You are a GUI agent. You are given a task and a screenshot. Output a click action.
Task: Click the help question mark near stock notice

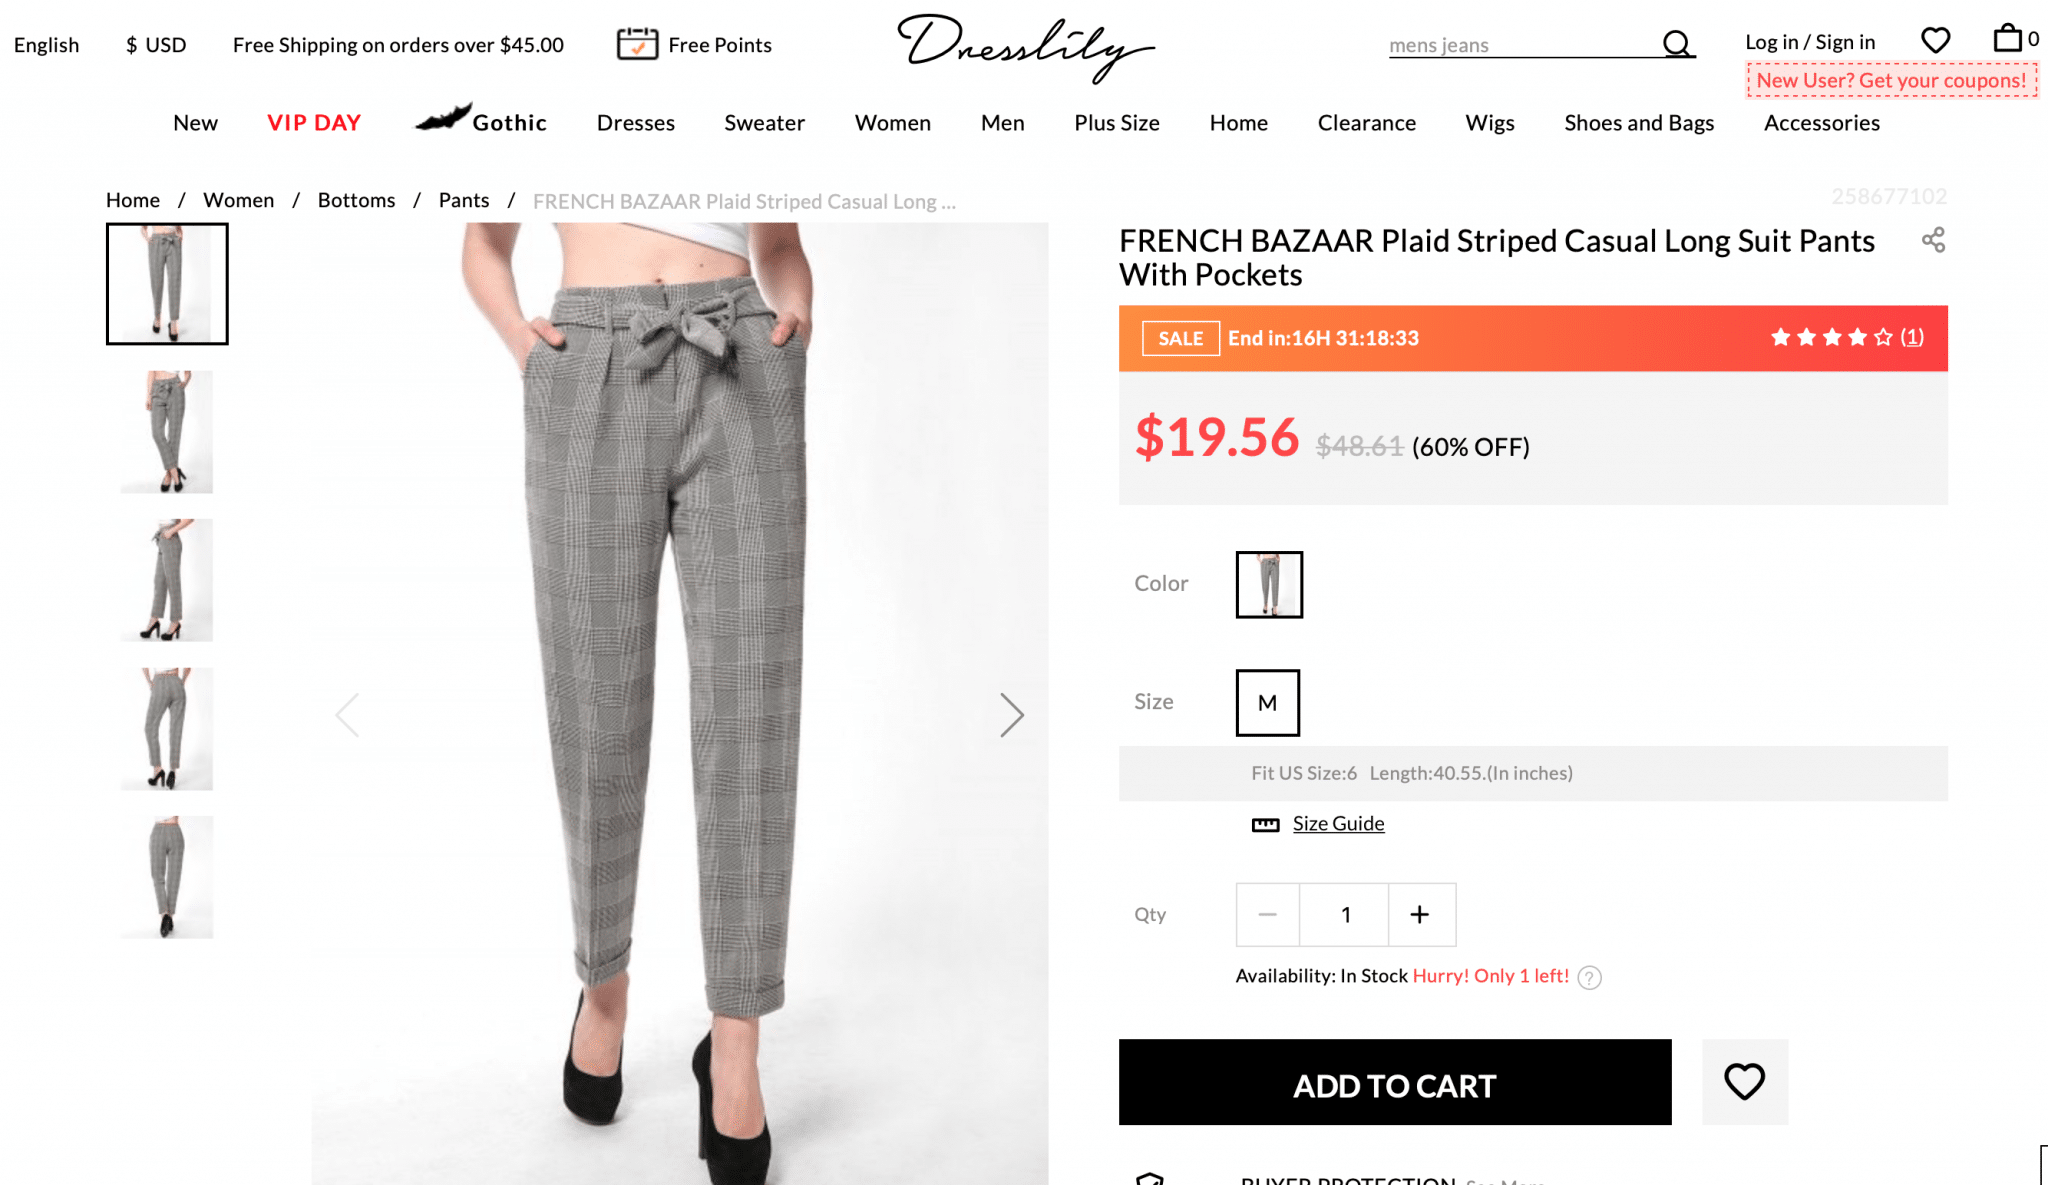click(1590, 977)
